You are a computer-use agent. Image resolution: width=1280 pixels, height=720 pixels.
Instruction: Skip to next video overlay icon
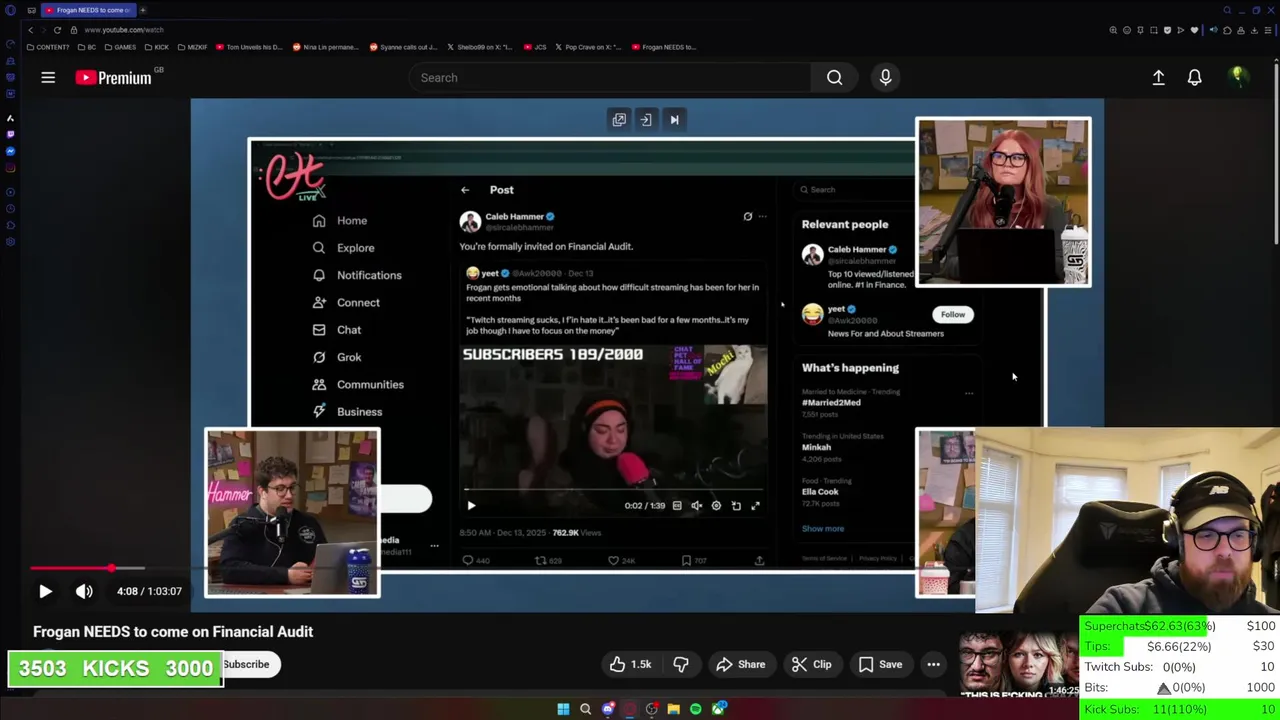674,120
